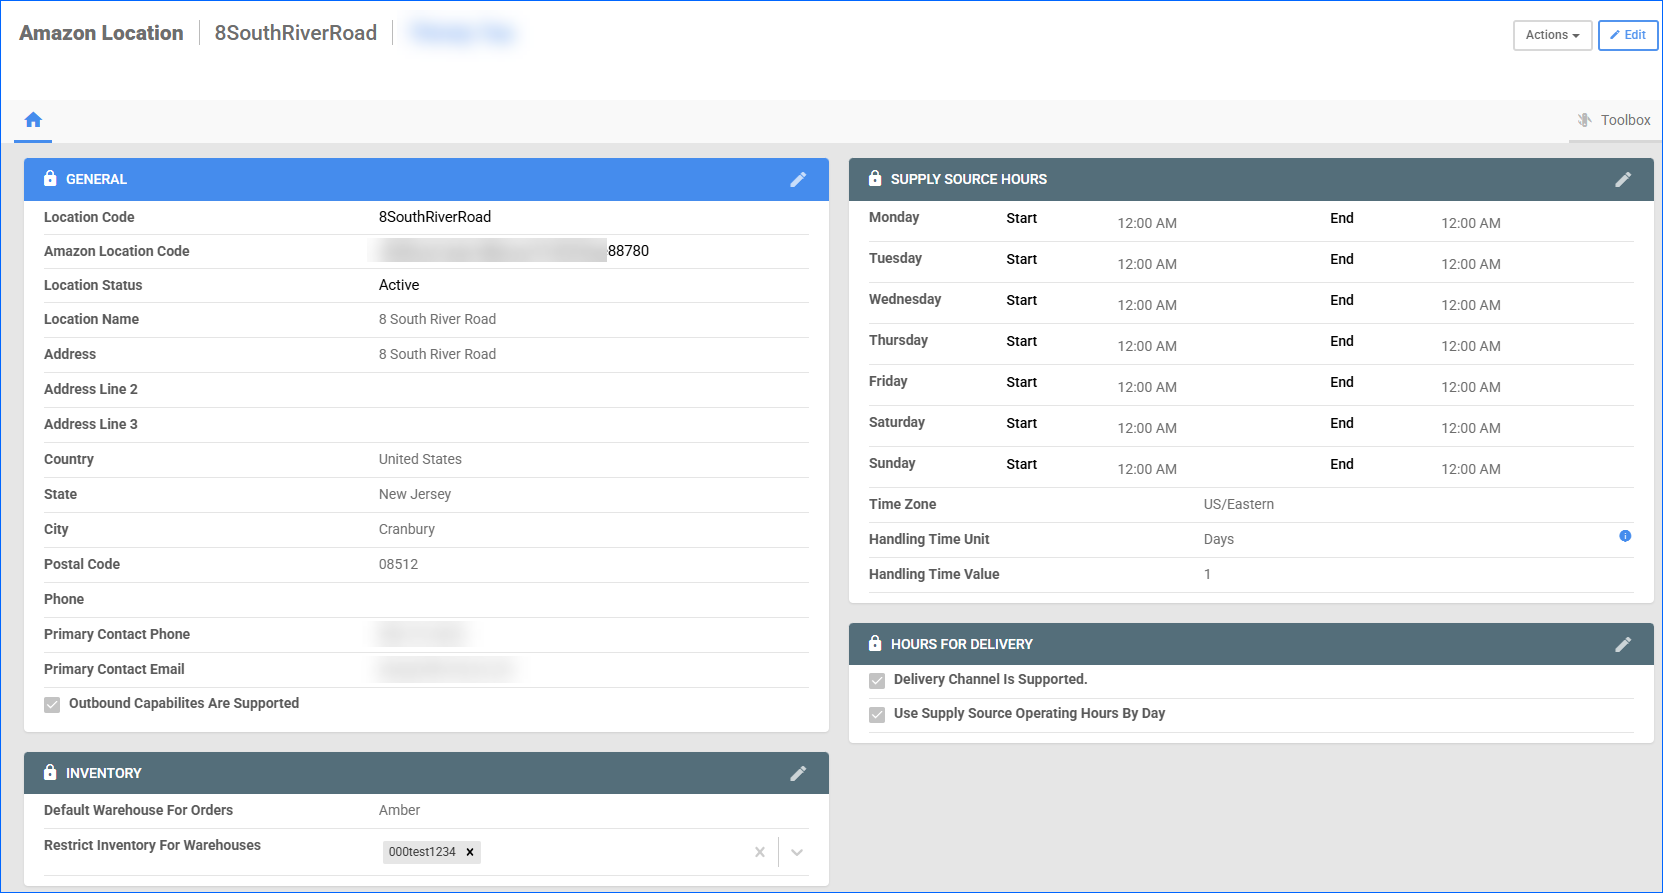The image size is (1663, 893).
Task: Click the Address value 8 South River Road
Action: pyautogui.click(x=437, y=354)
